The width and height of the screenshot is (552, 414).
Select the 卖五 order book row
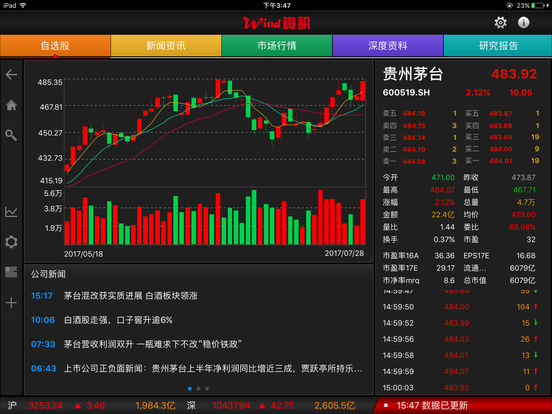pos(420,113)
